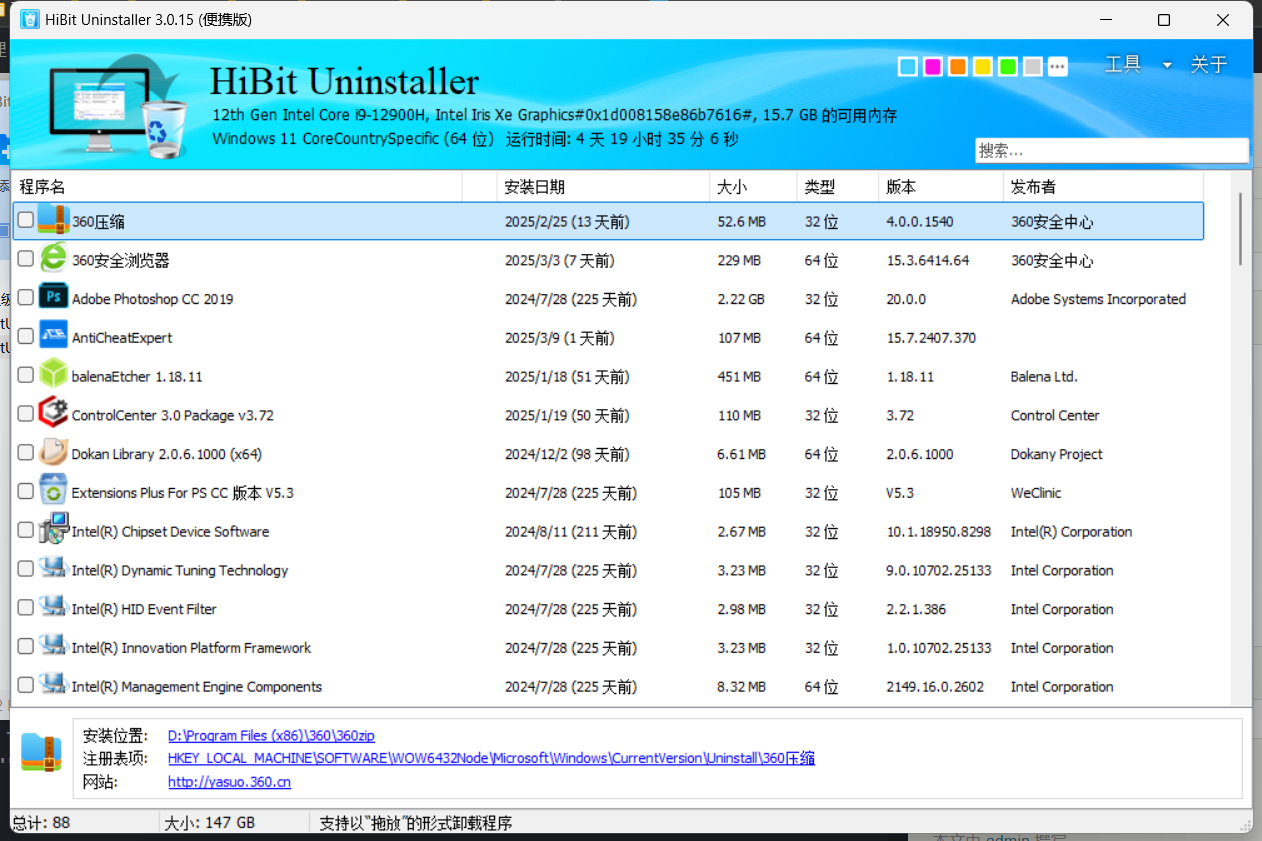Check the Intel(R) Chipset Device Software checkbox
Viewport: 1262px width, 841px height.
(26, 530)
